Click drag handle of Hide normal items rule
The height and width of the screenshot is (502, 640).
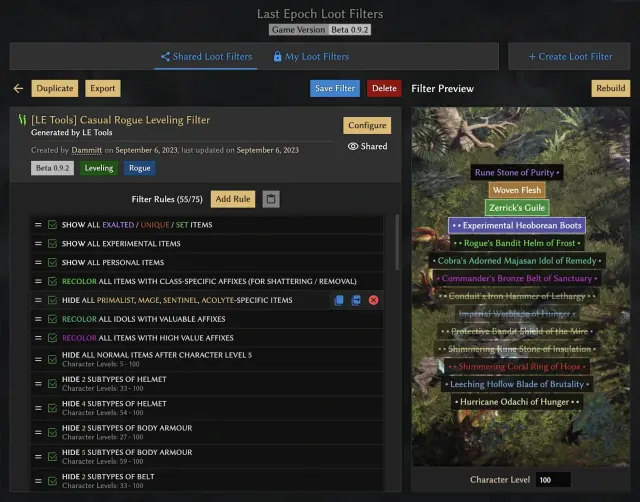point(38,359)
